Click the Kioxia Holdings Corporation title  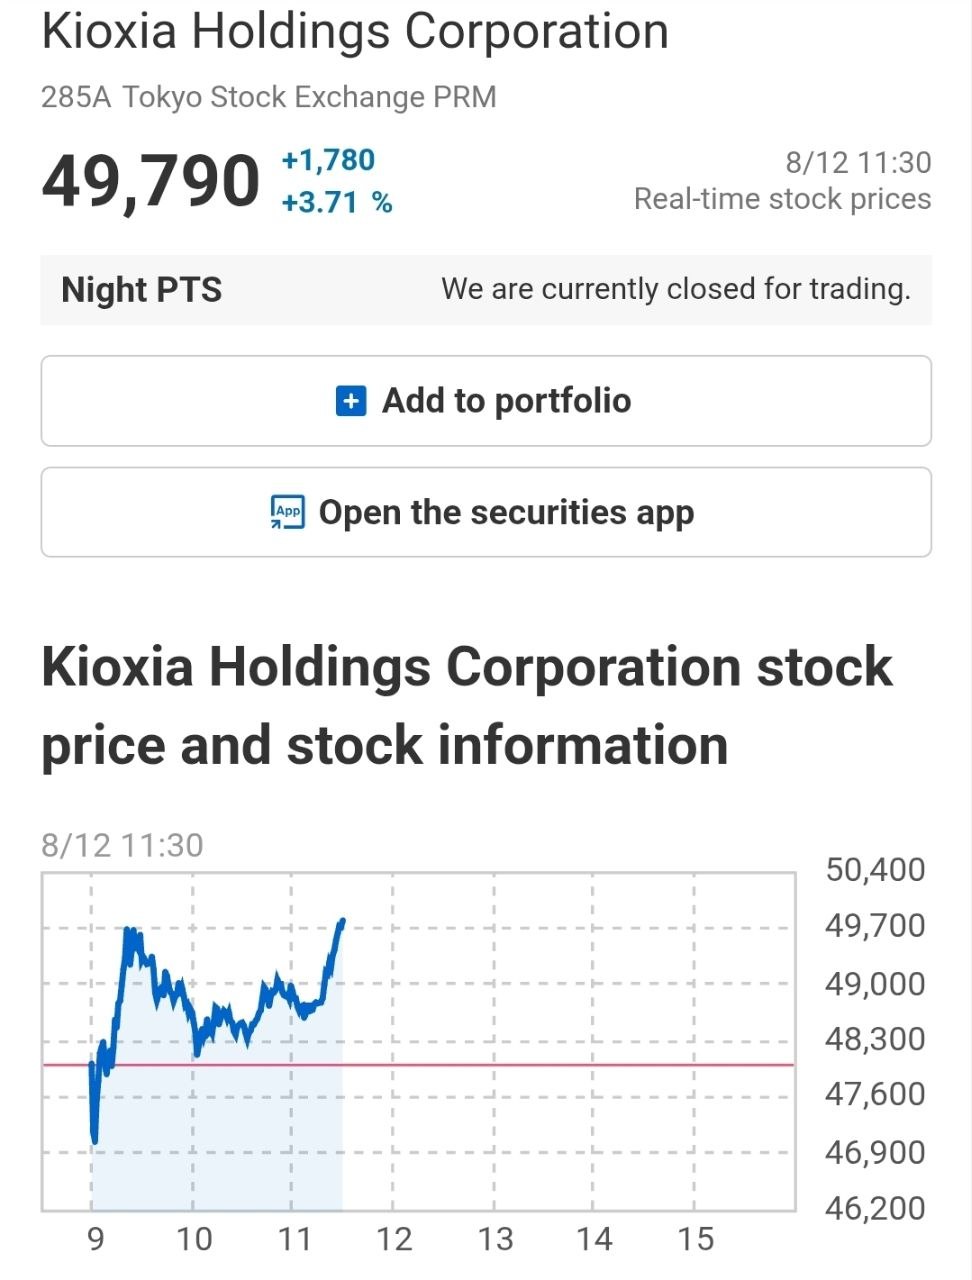(355, 31)
